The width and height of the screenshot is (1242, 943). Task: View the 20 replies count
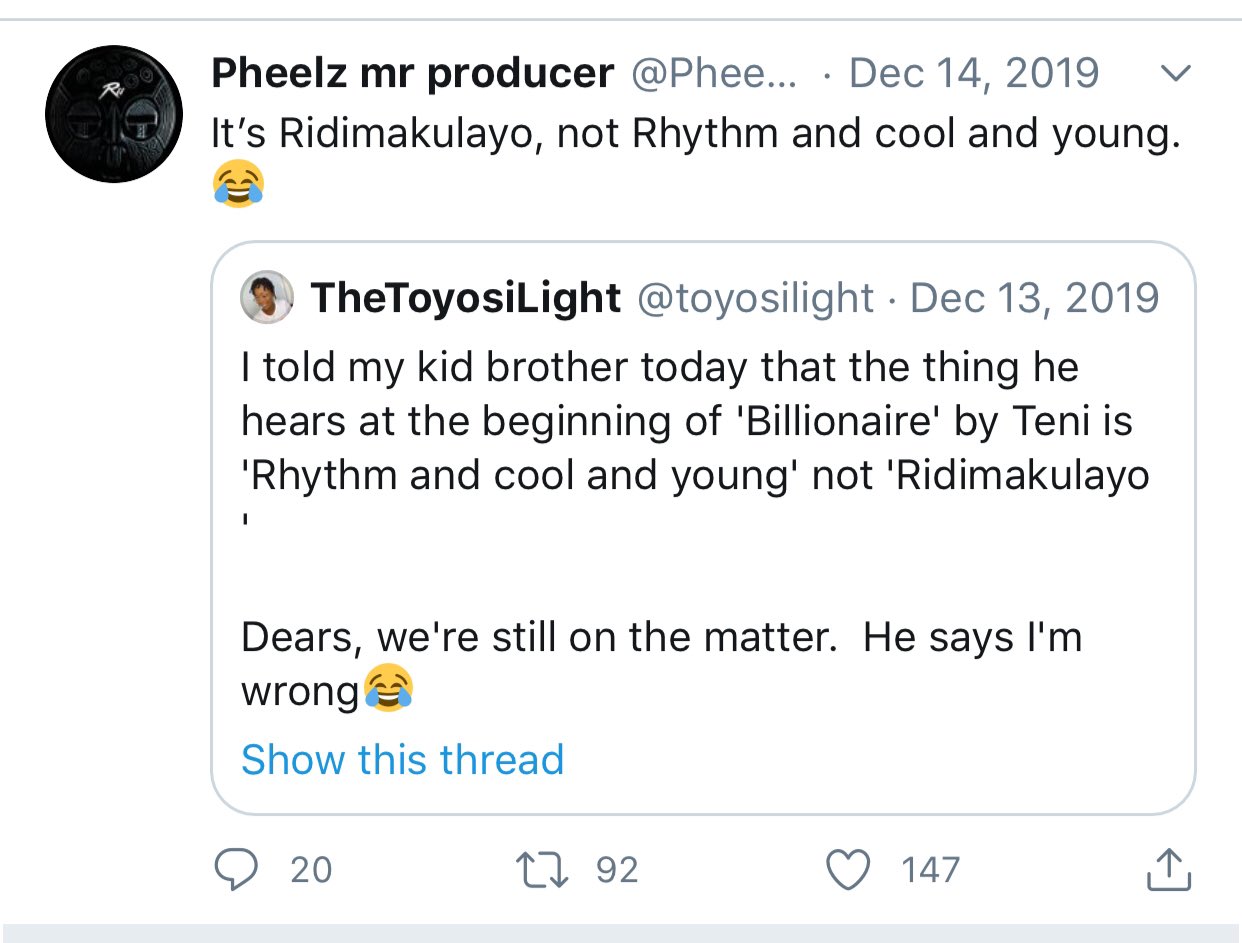[311, 870]
